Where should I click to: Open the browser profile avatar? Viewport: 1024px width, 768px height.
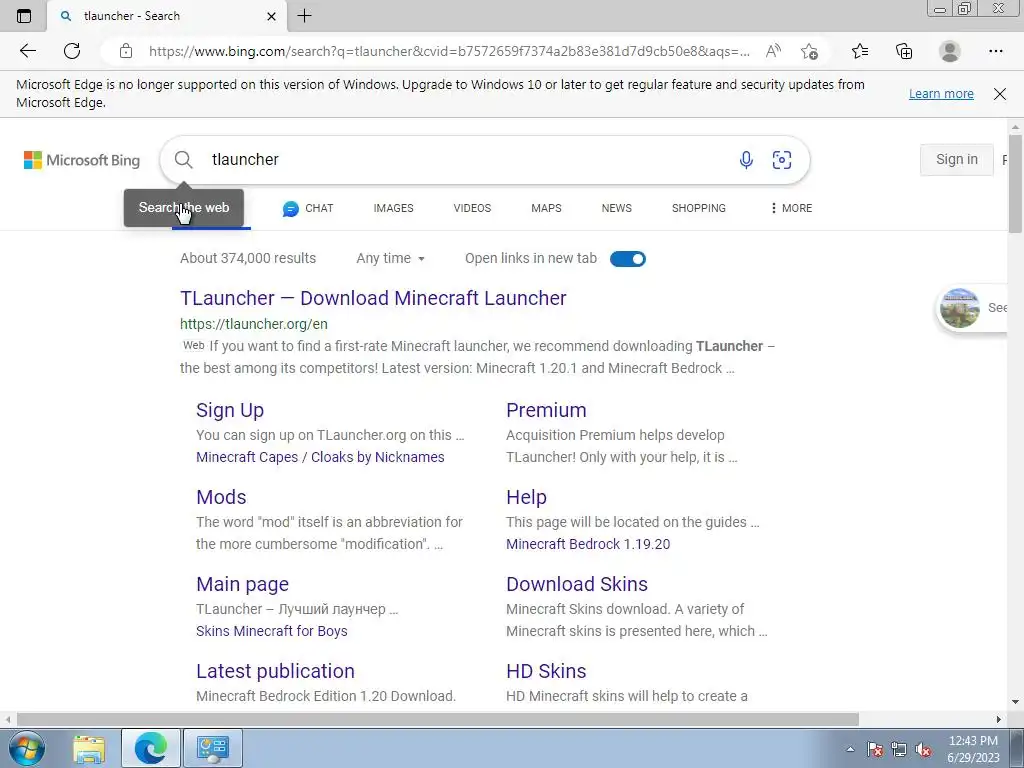(950, 51)
